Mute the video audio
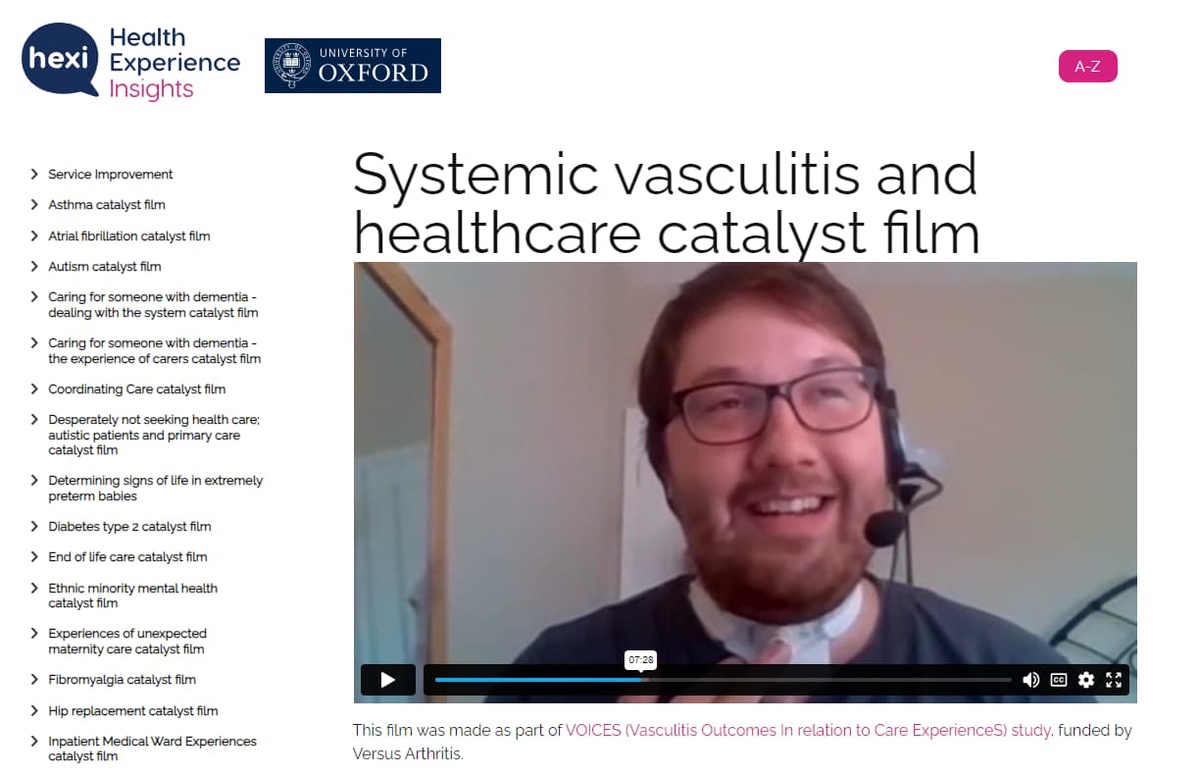Screen dimensions: 1200x775 (1031, 680)
